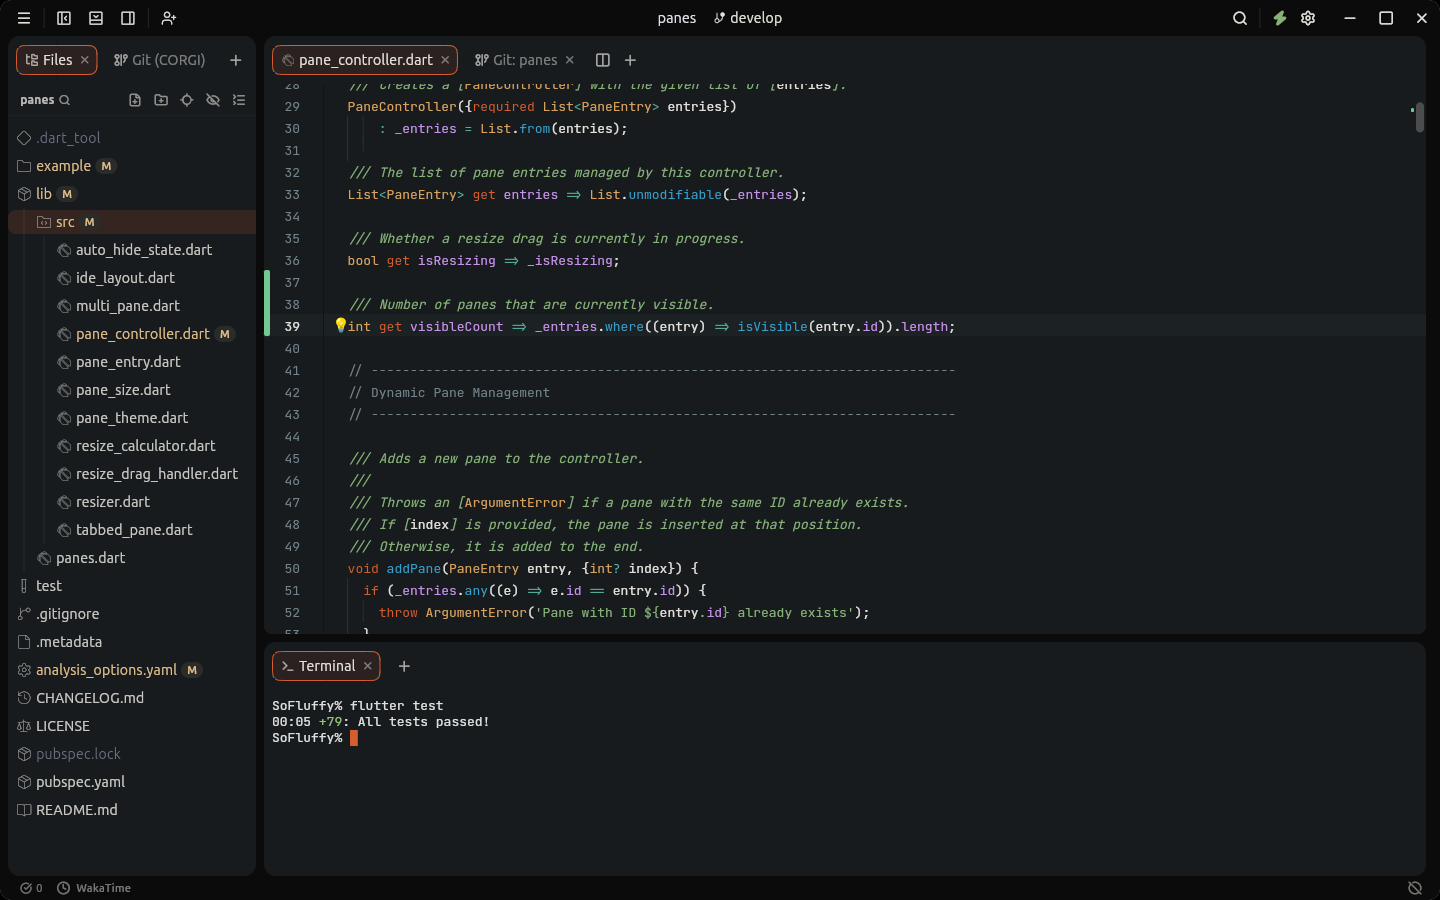The image size is (1440, 900).
Task: Open the search icon in title bar
Action: pyautogui.click(x=1240, y=18)
